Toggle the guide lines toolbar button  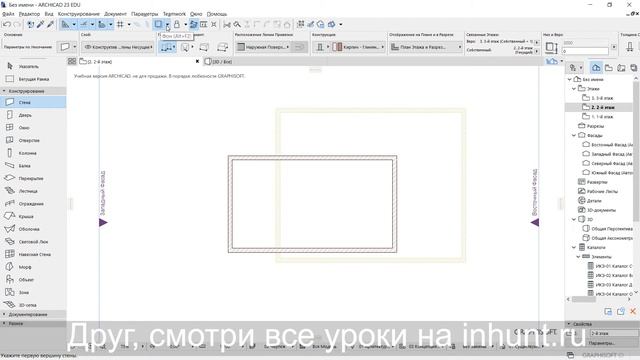point(83,24)
